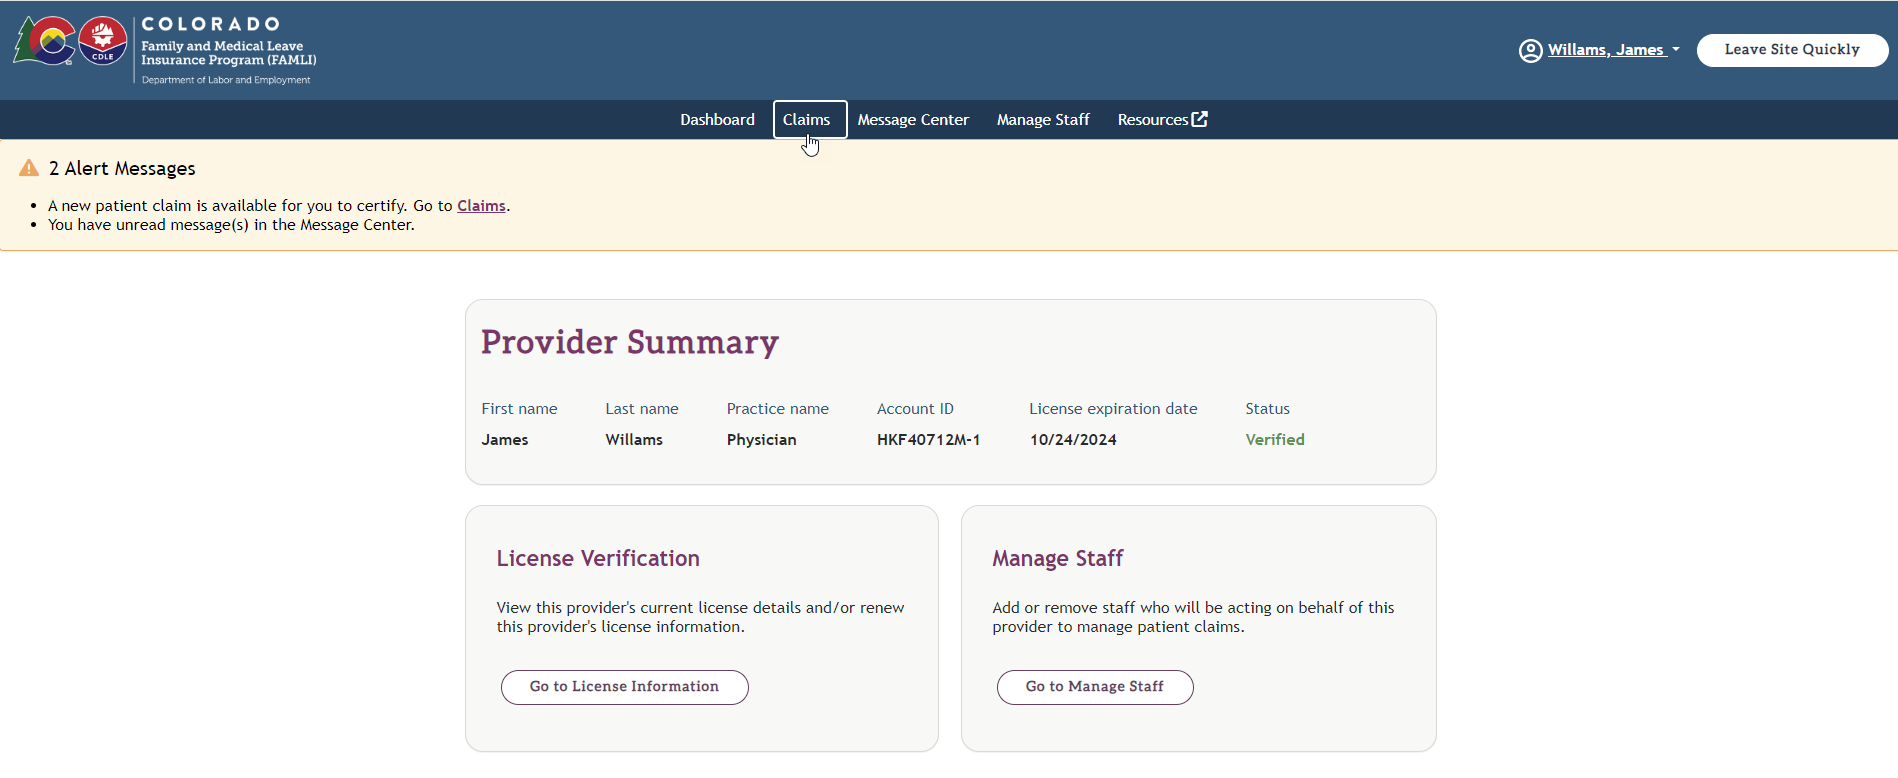Switch to the Claims tab
This screenshot has height=778, width=1898.
810,119
